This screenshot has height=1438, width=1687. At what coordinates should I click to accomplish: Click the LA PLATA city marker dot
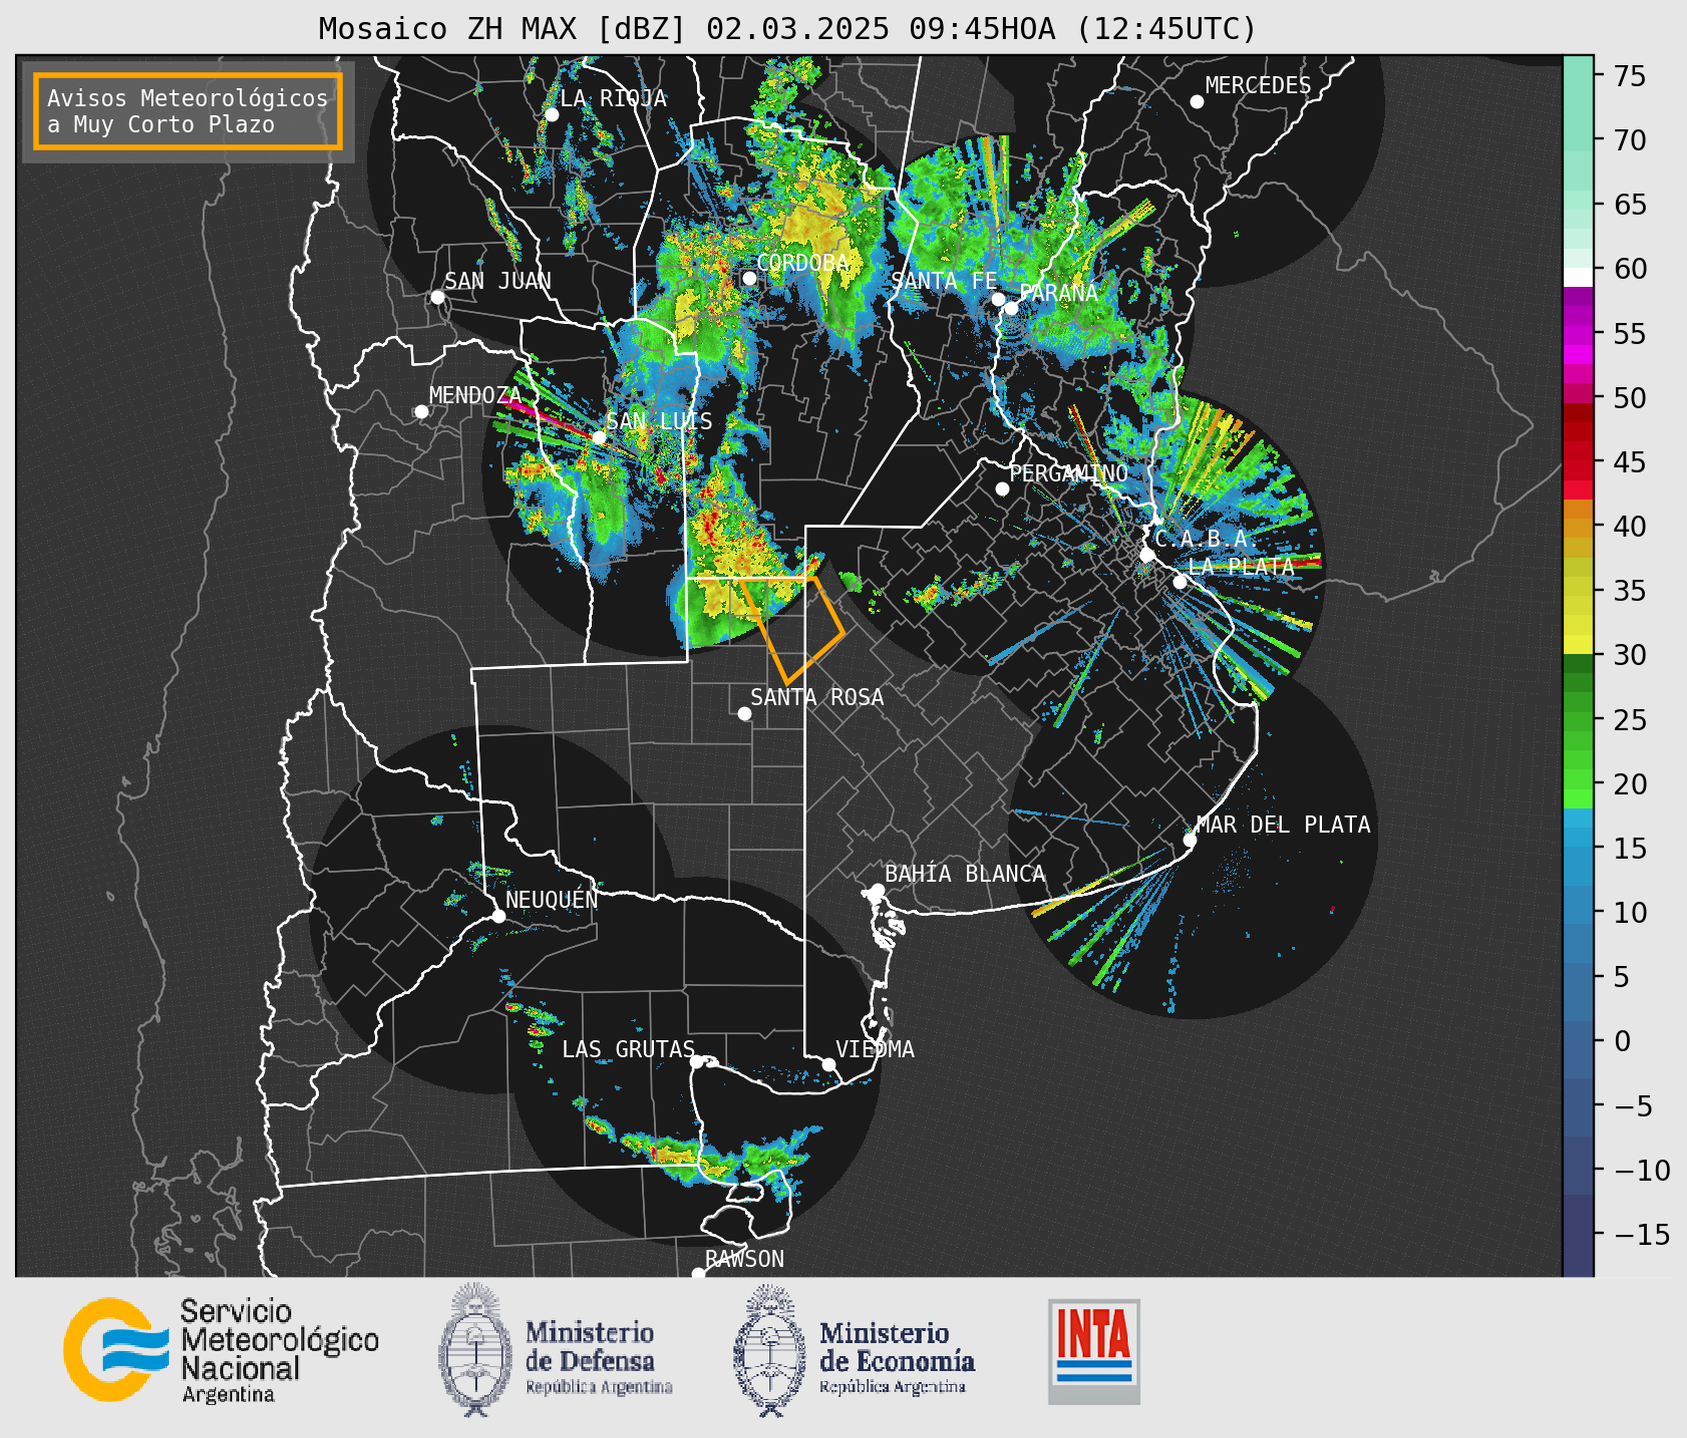tap(1180, 582)
